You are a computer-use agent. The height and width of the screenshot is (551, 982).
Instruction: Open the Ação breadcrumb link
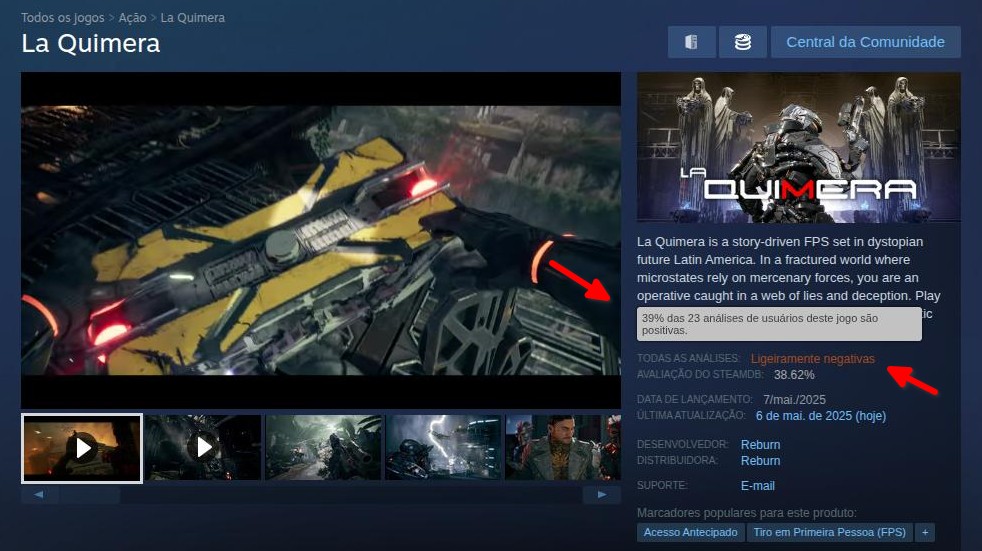click(132, 18)
